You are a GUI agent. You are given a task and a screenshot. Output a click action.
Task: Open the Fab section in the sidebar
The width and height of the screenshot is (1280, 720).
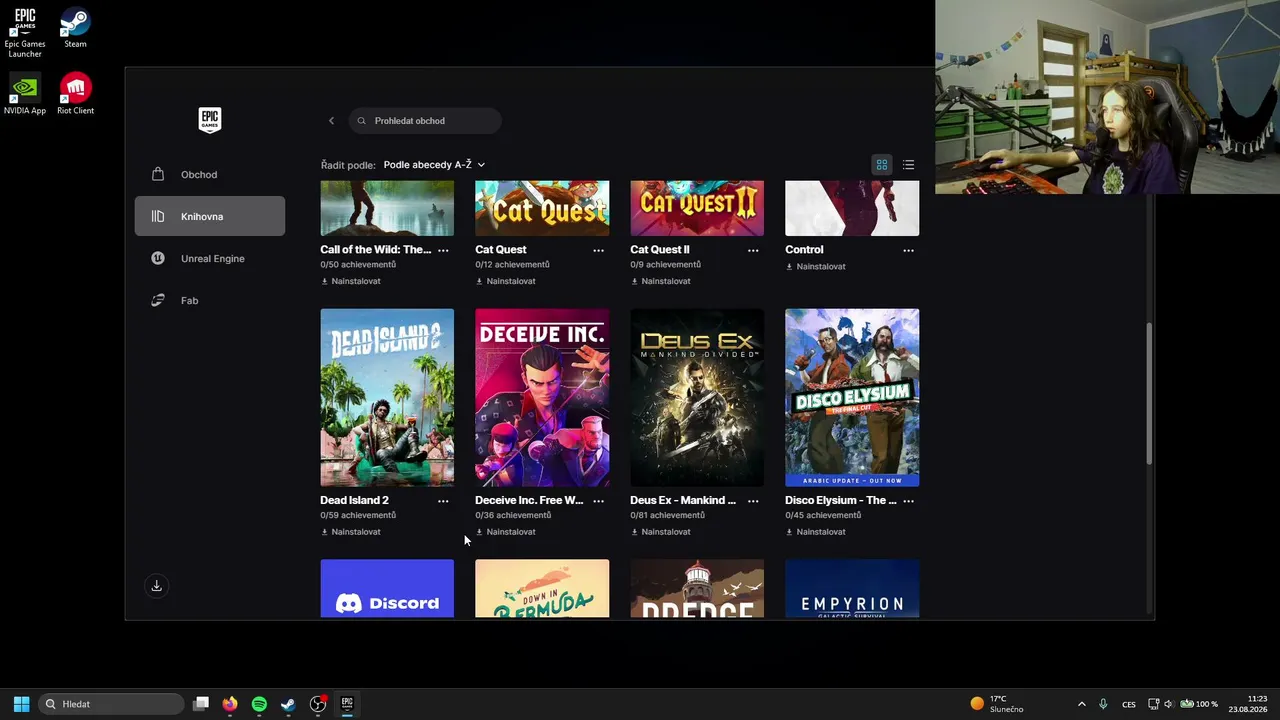210,301
